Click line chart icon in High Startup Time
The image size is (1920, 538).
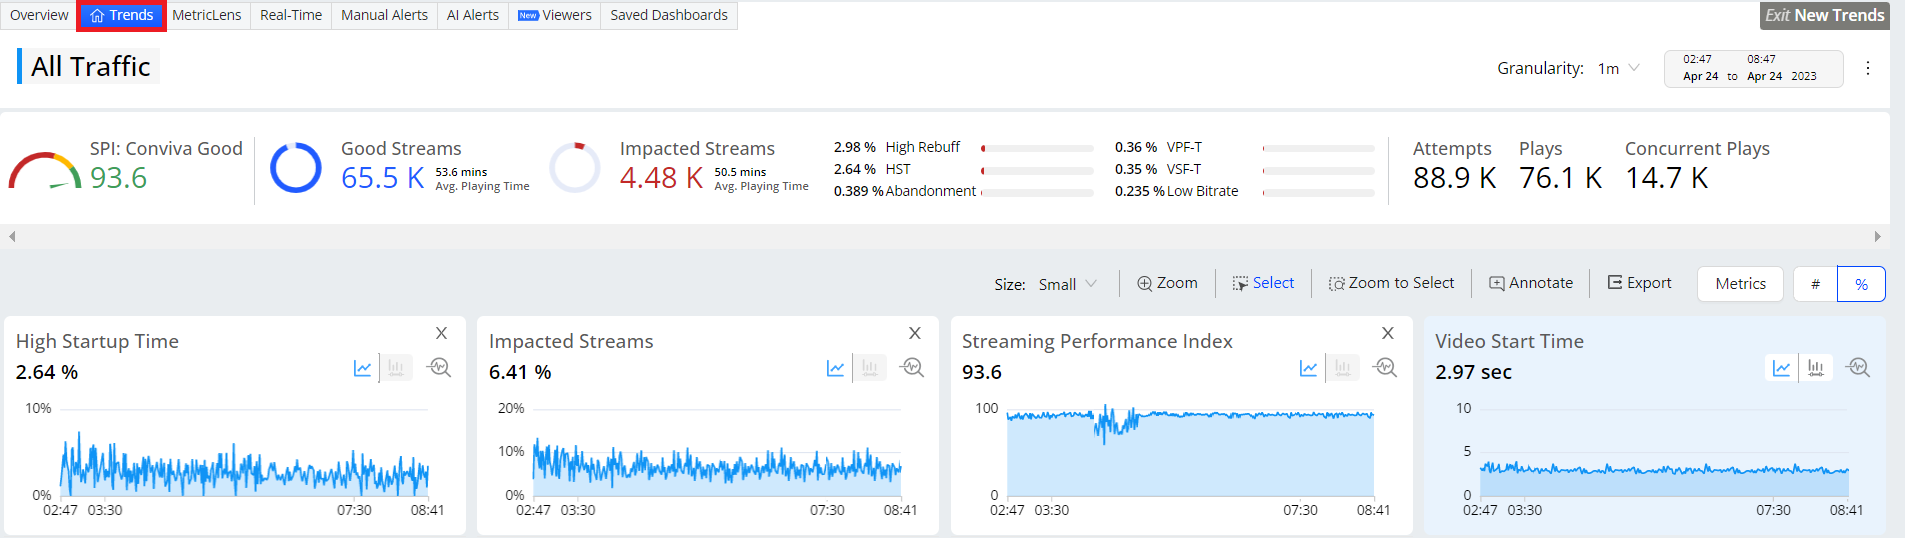pos(362,368)
